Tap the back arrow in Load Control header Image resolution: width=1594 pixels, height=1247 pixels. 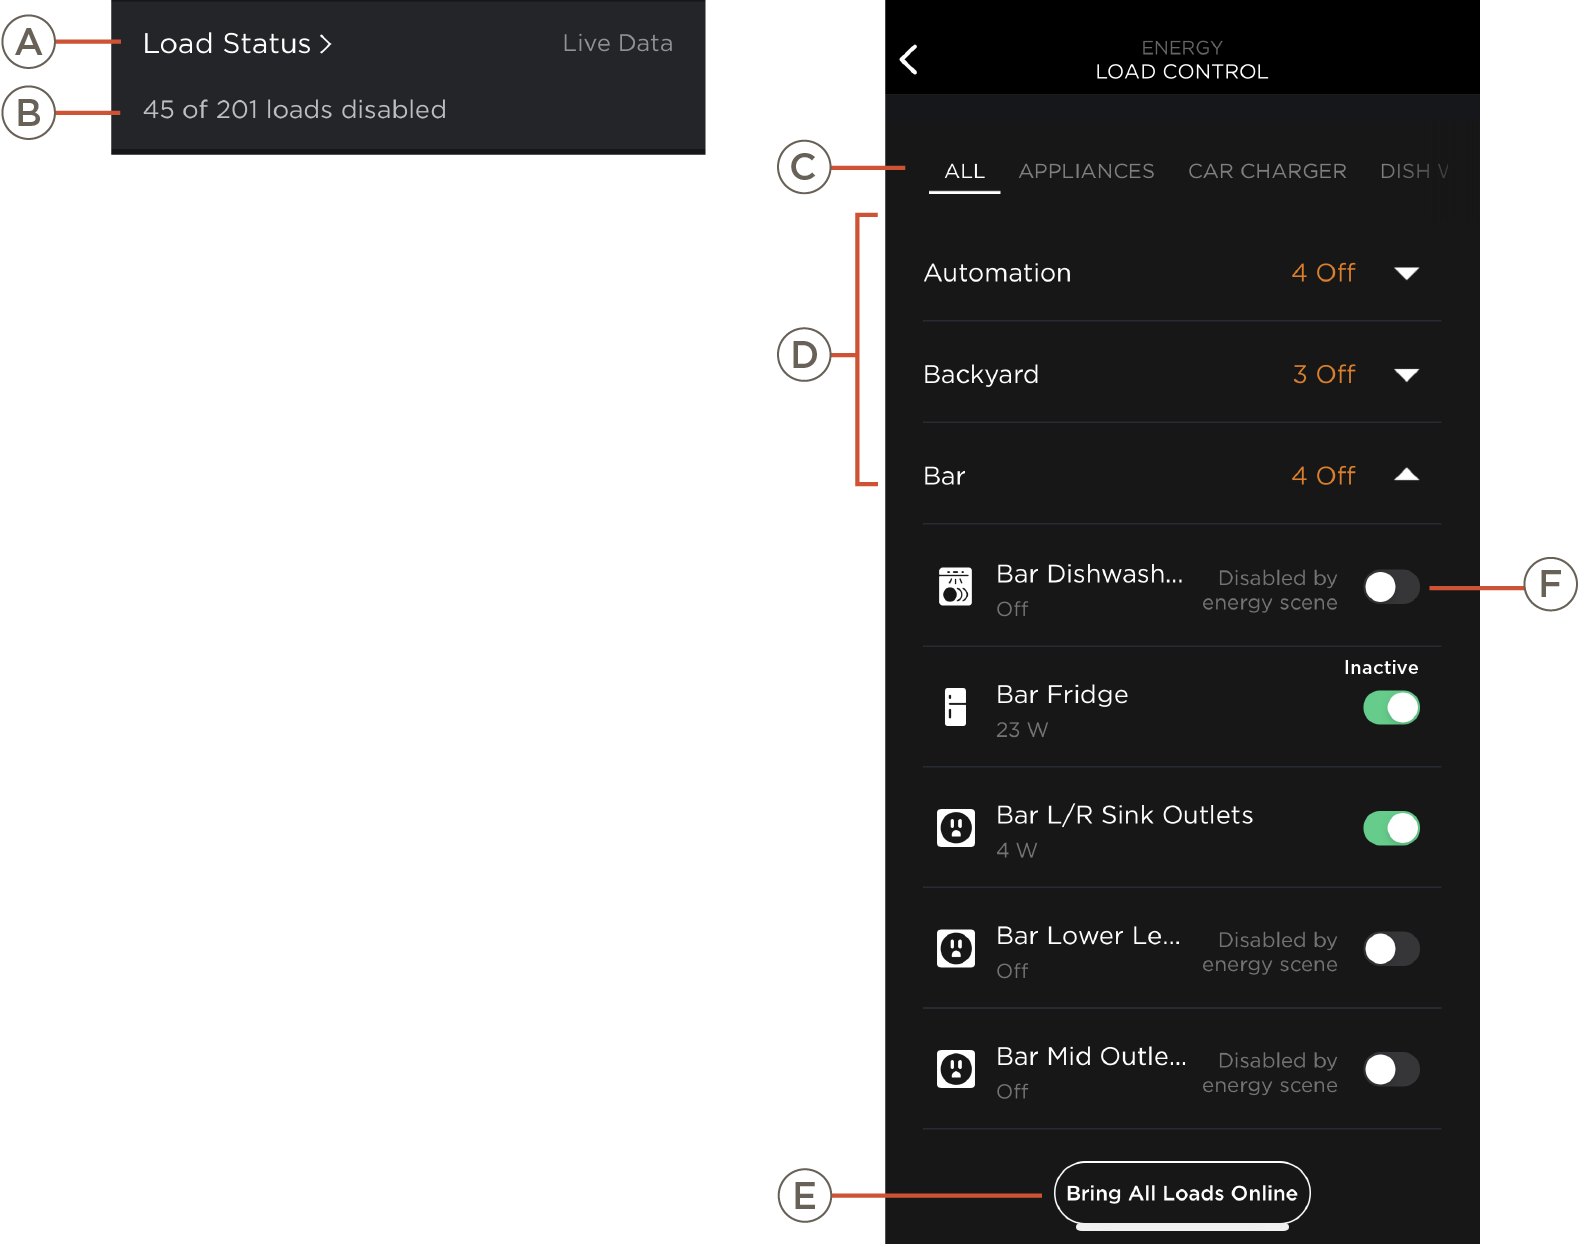pos(909,60)
